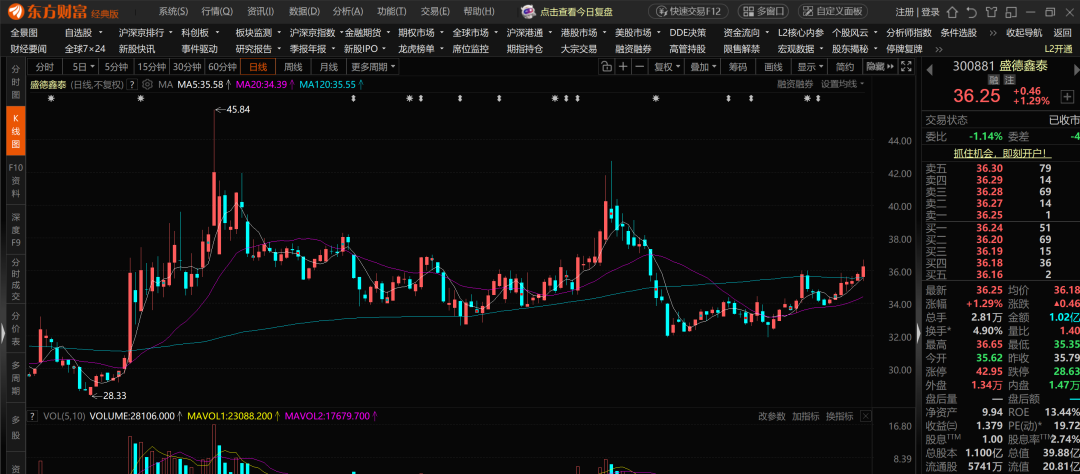
Task: Open the 抓住机会，即刻开户 link
Action: click(x=1001, y=153)
